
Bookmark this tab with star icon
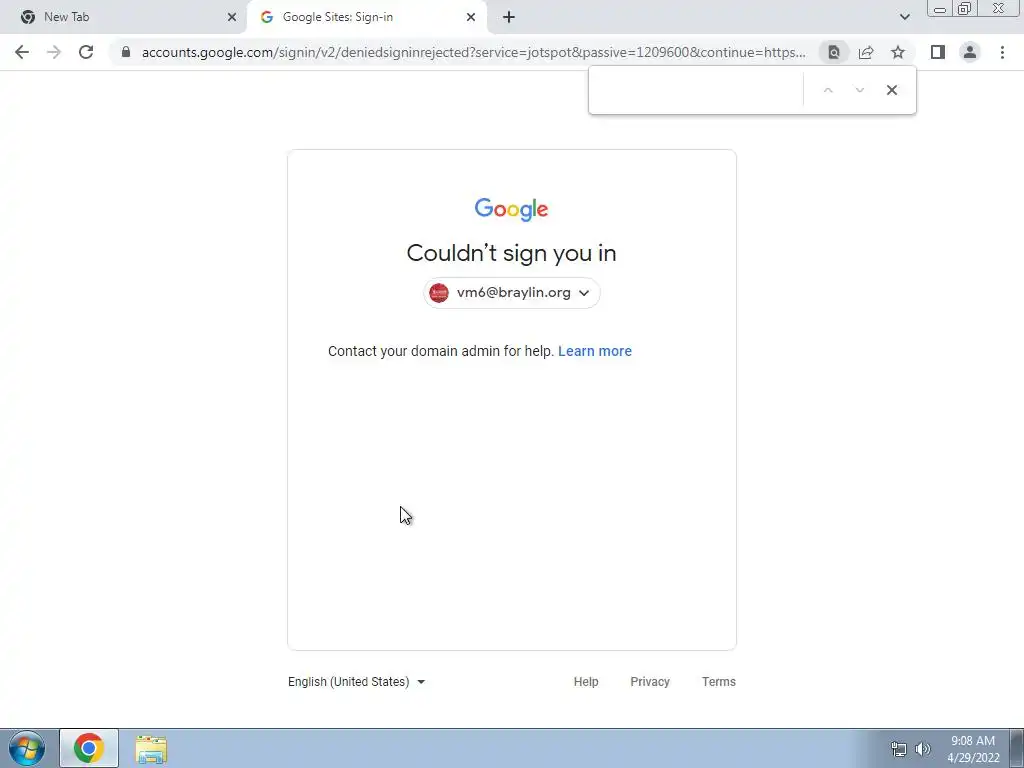898,52
